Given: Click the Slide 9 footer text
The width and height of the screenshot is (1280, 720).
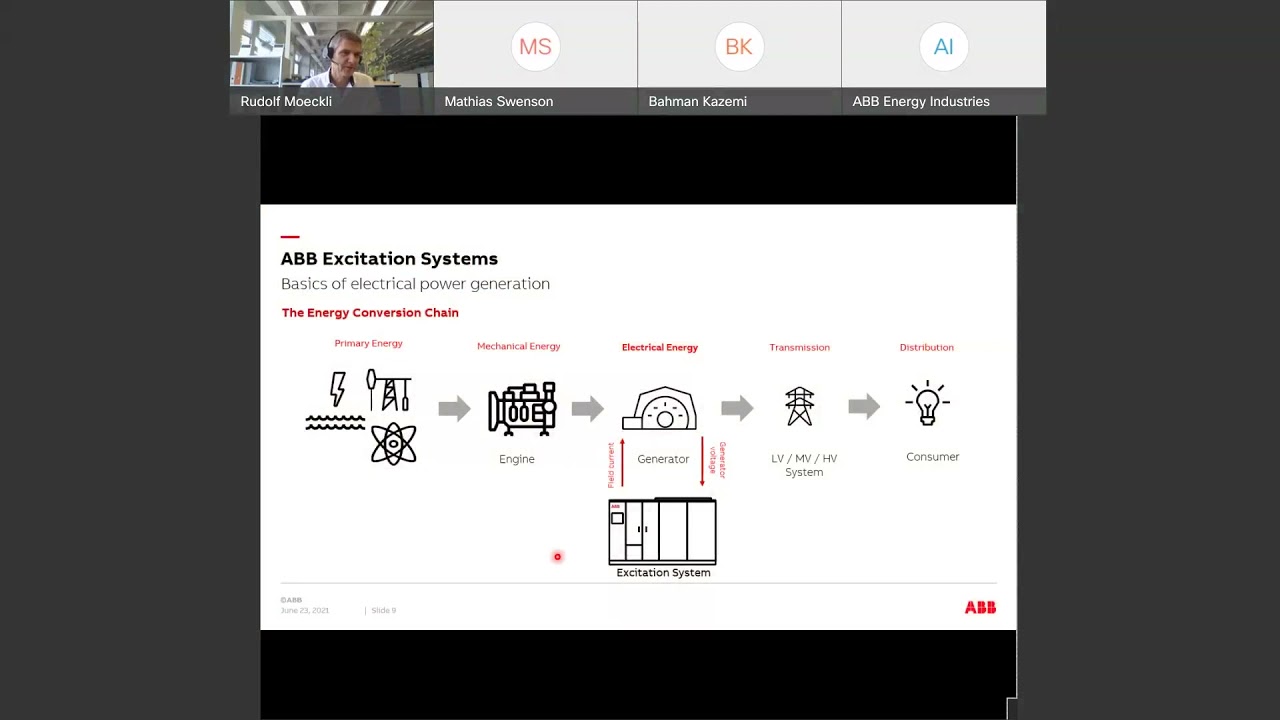Looking at the screenshot, I should coord(384,610).
